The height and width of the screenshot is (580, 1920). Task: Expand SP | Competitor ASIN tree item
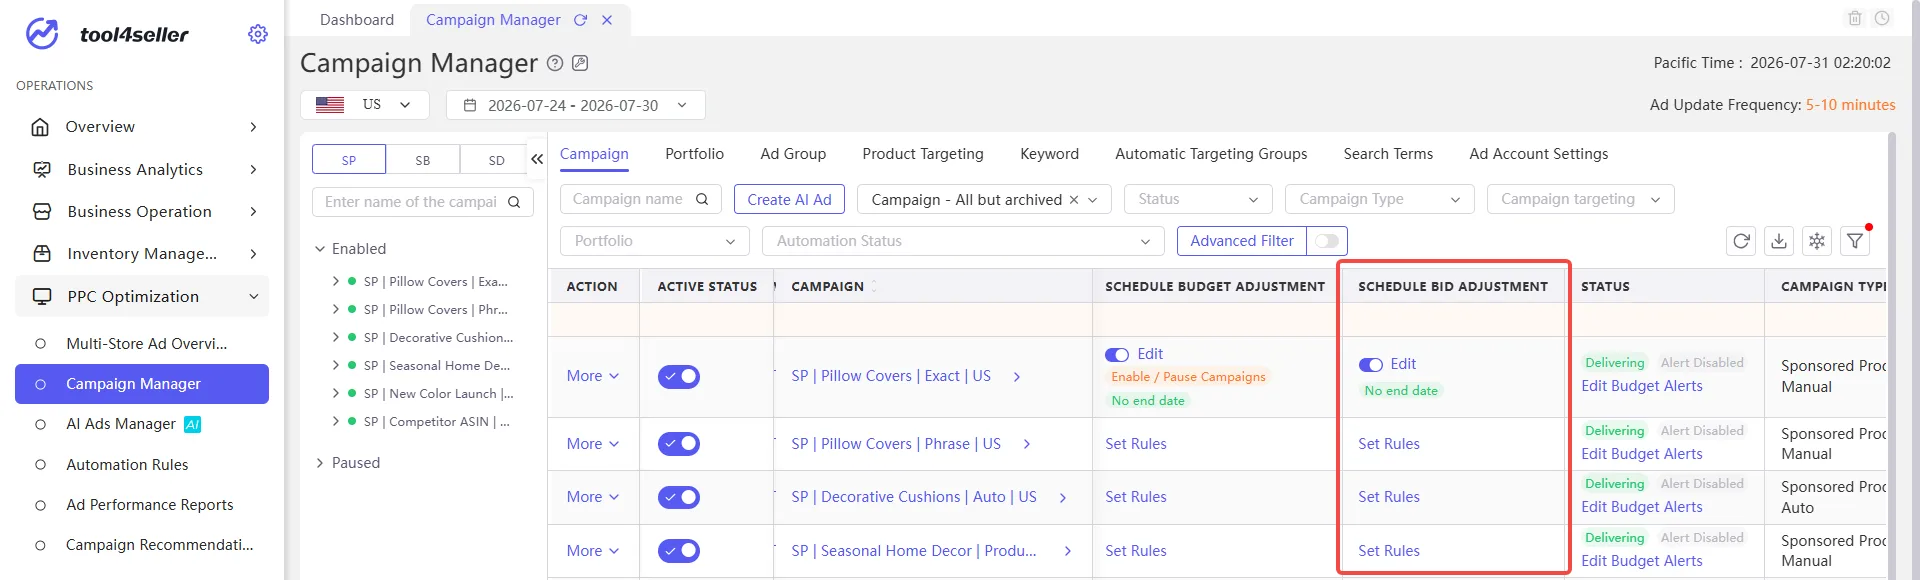tap(336, 422)
